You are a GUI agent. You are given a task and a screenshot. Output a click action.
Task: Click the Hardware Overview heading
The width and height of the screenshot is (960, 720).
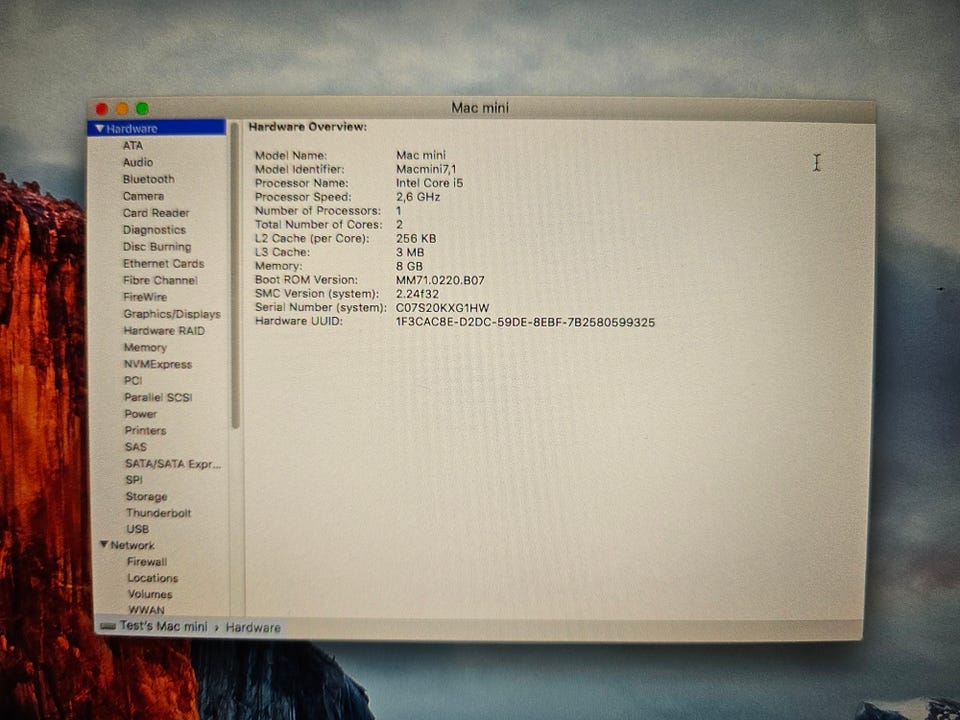(308, 127)
